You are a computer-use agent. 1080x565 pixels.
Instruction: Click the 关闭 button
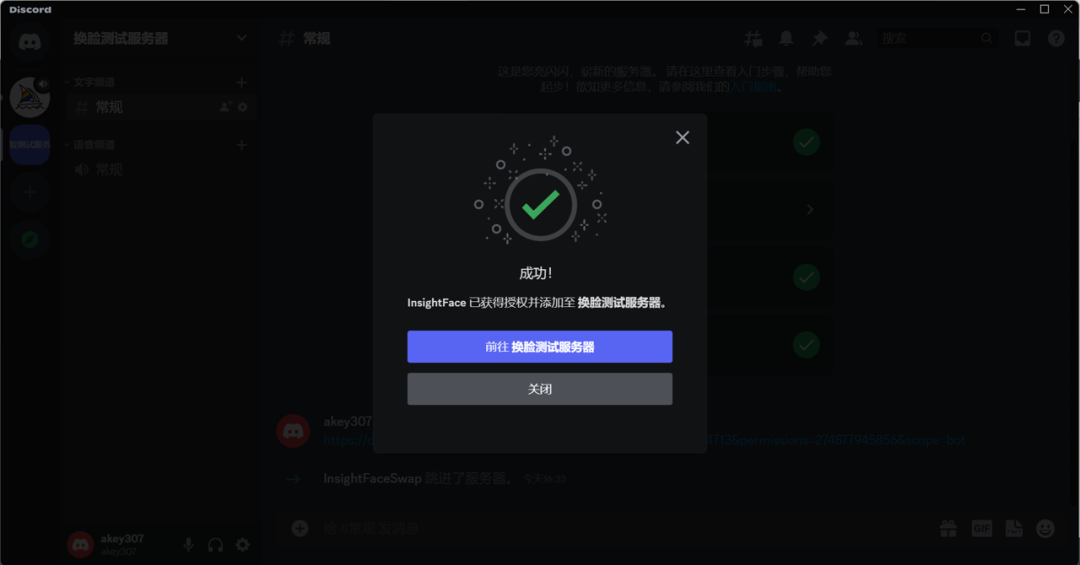tap(539, 389)
